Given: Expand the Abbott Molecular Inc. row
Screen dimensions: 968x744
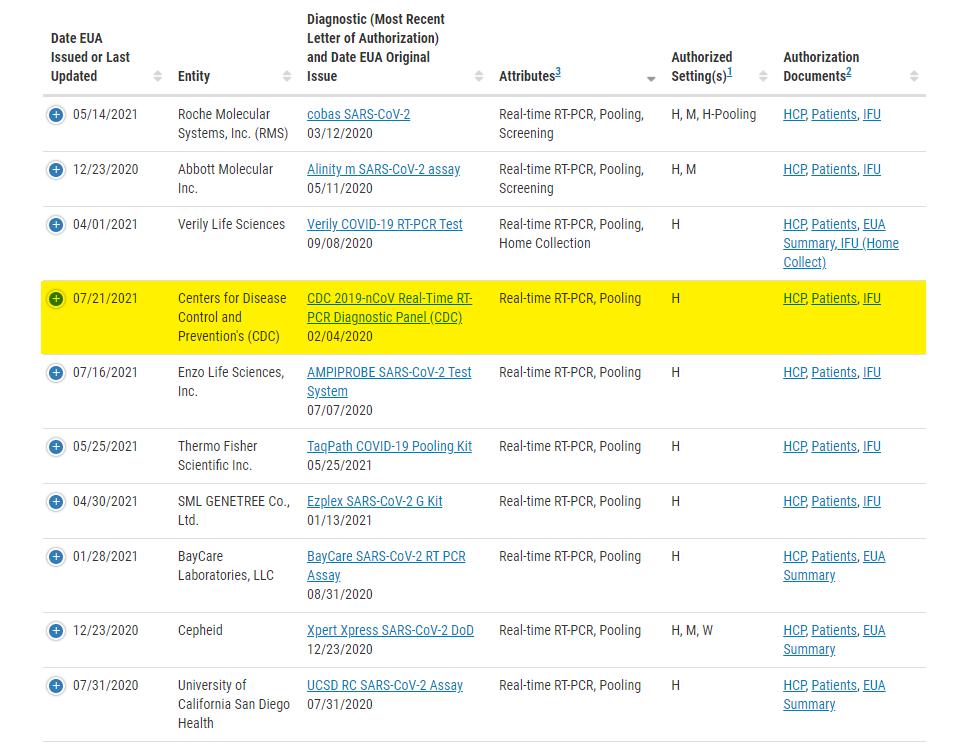Looking at the screenshot, I should coord(56,169).
